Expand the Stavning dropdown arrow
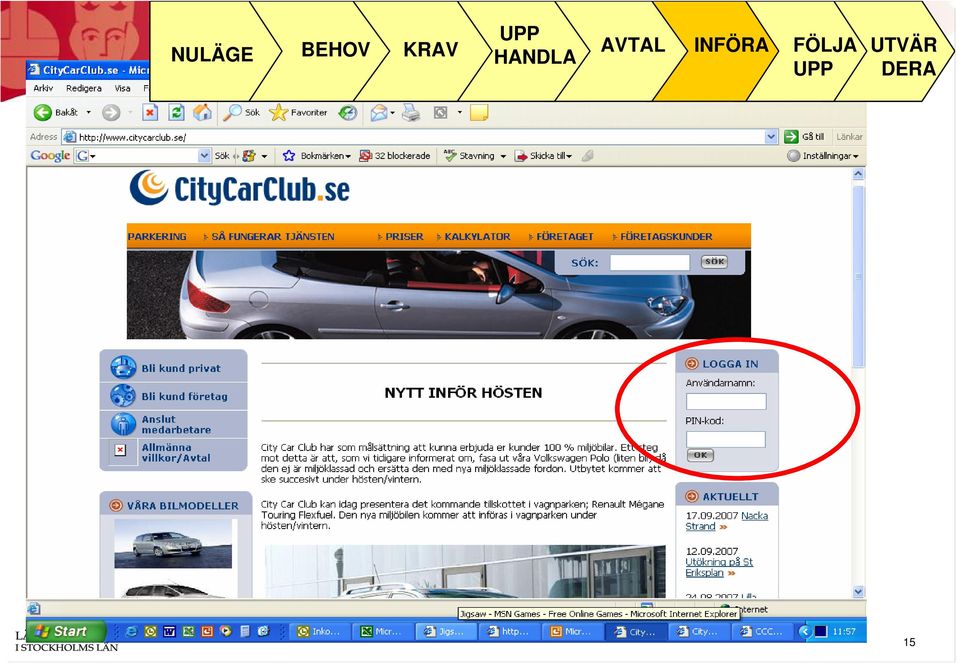The height and width of the screenshot is (663, 959). click(x=503, y=156)
